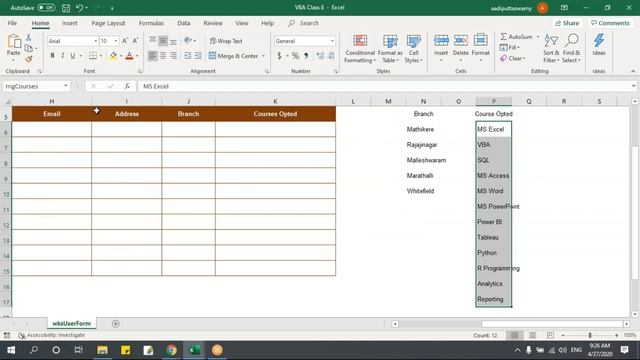Open the General number format dropdown
This screenshot has height=360, width=640.
click(332, 41)
